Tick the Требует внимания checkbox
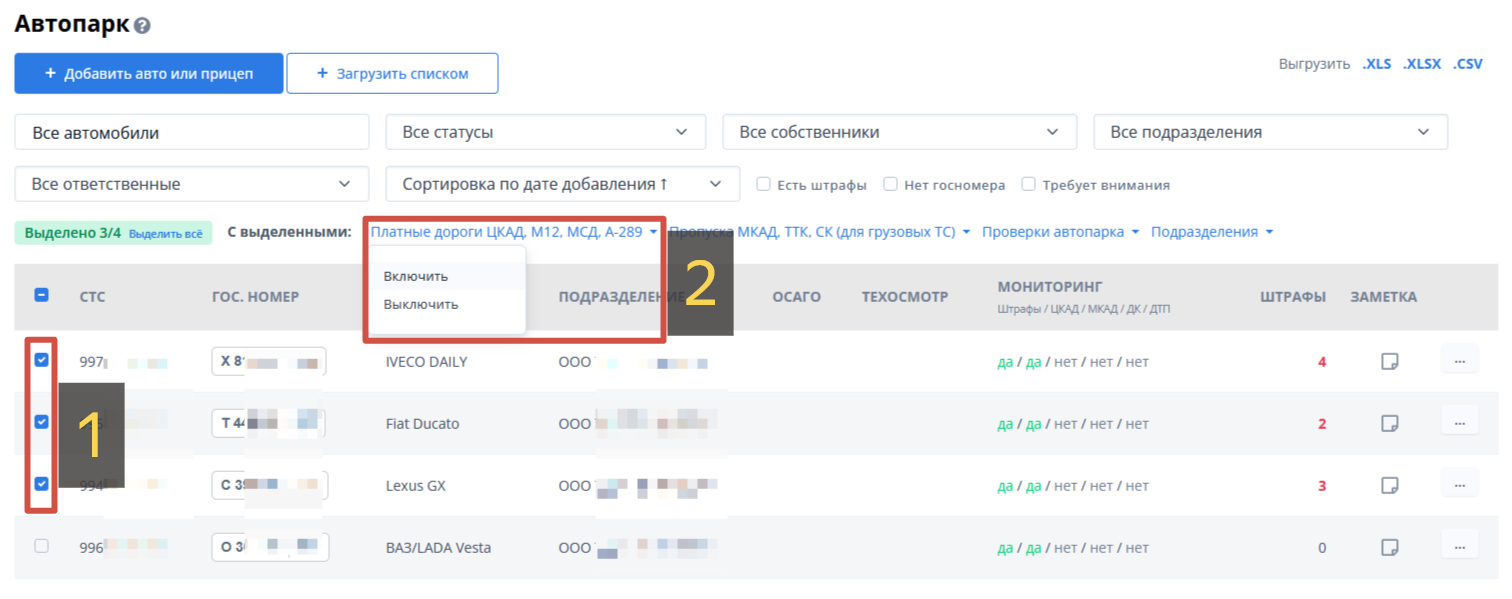The image size is (1512, 599). point(1028,184)
